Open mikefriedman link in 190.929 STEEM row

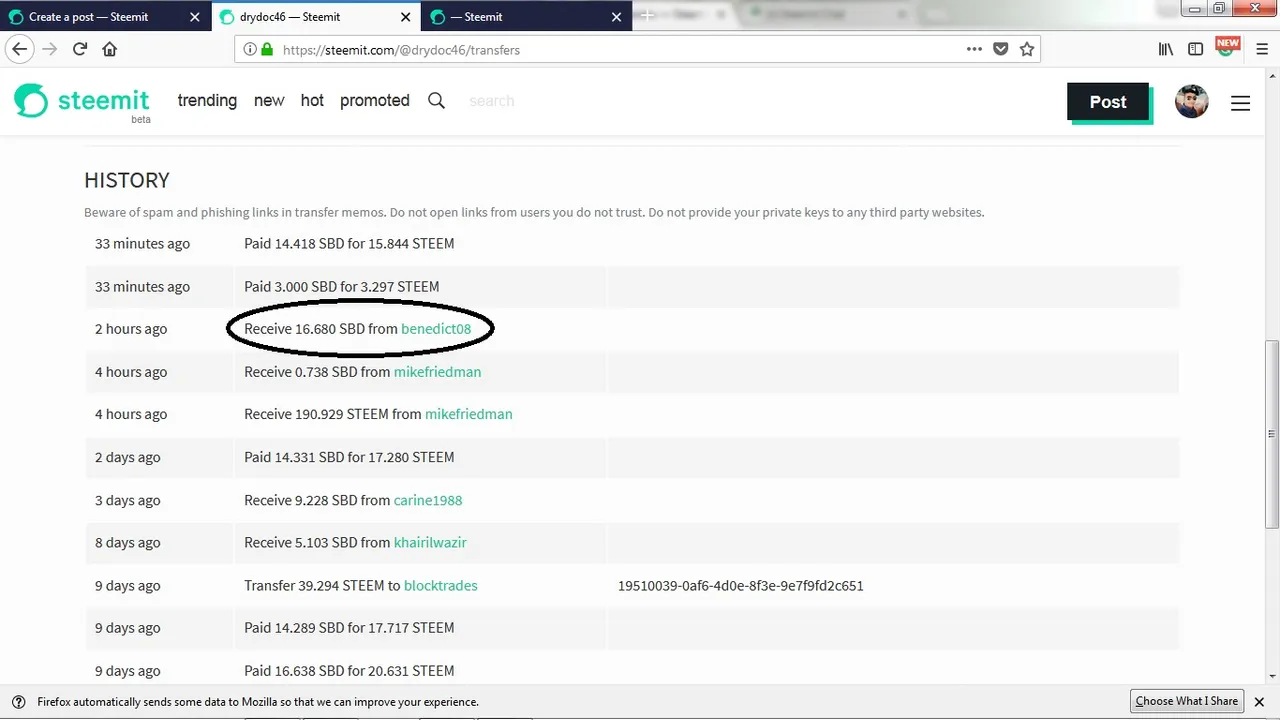click(x=469, y=414)
